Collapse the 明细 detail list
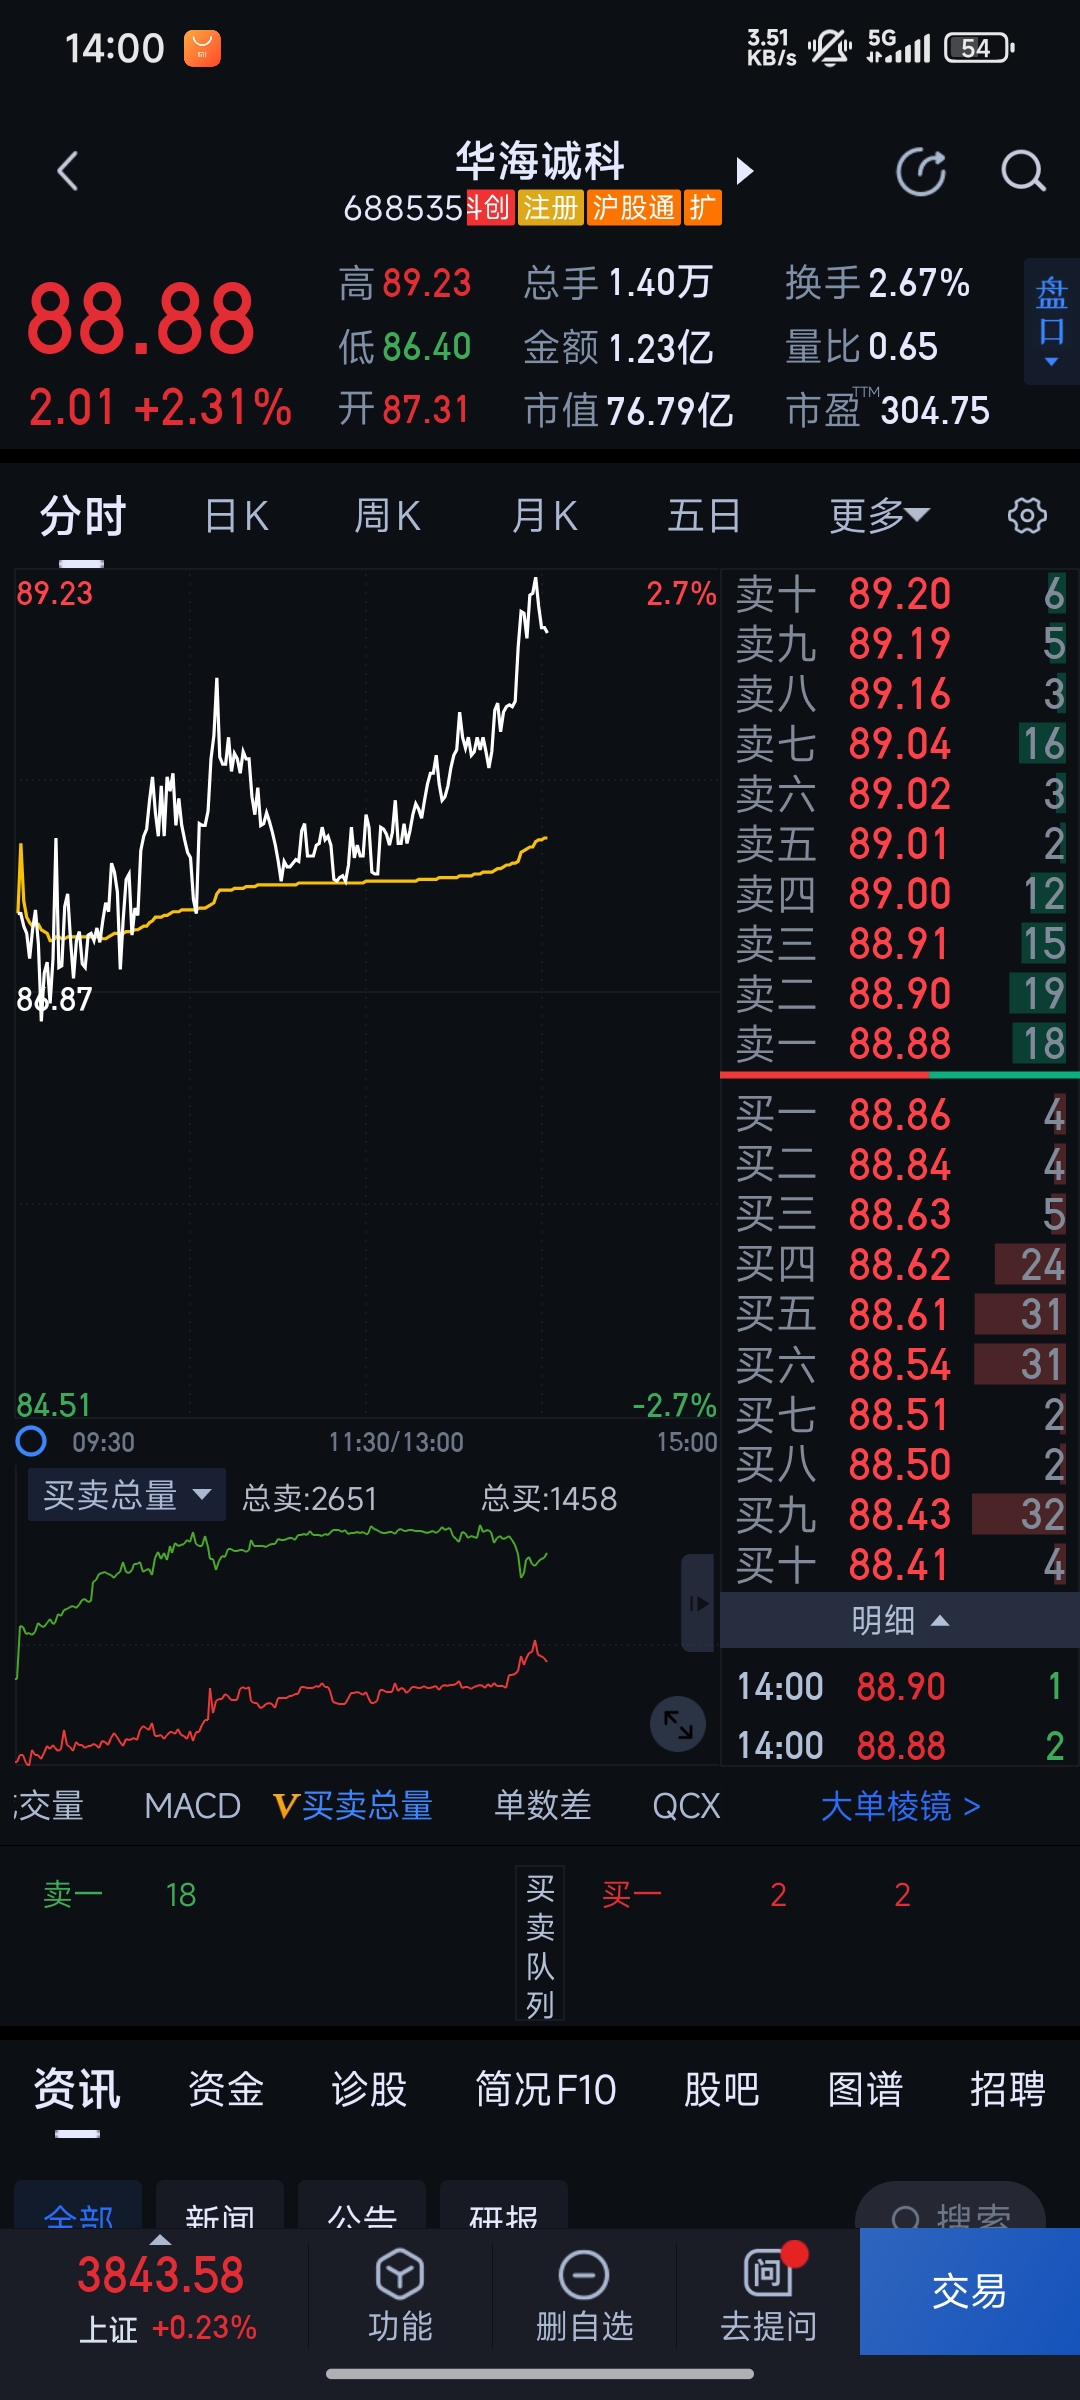1080x2400 pixels. (x=899, y=1620)
